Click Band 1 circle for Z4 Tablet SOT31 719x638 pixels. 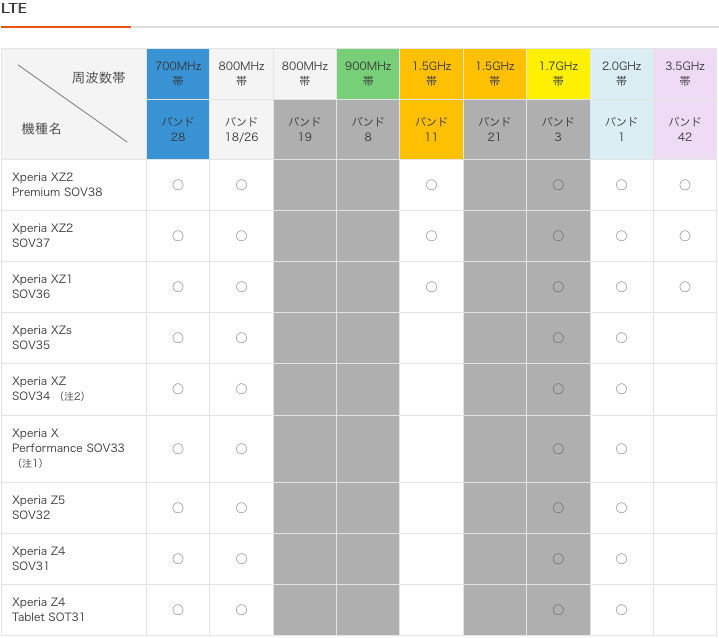point(621,609)
